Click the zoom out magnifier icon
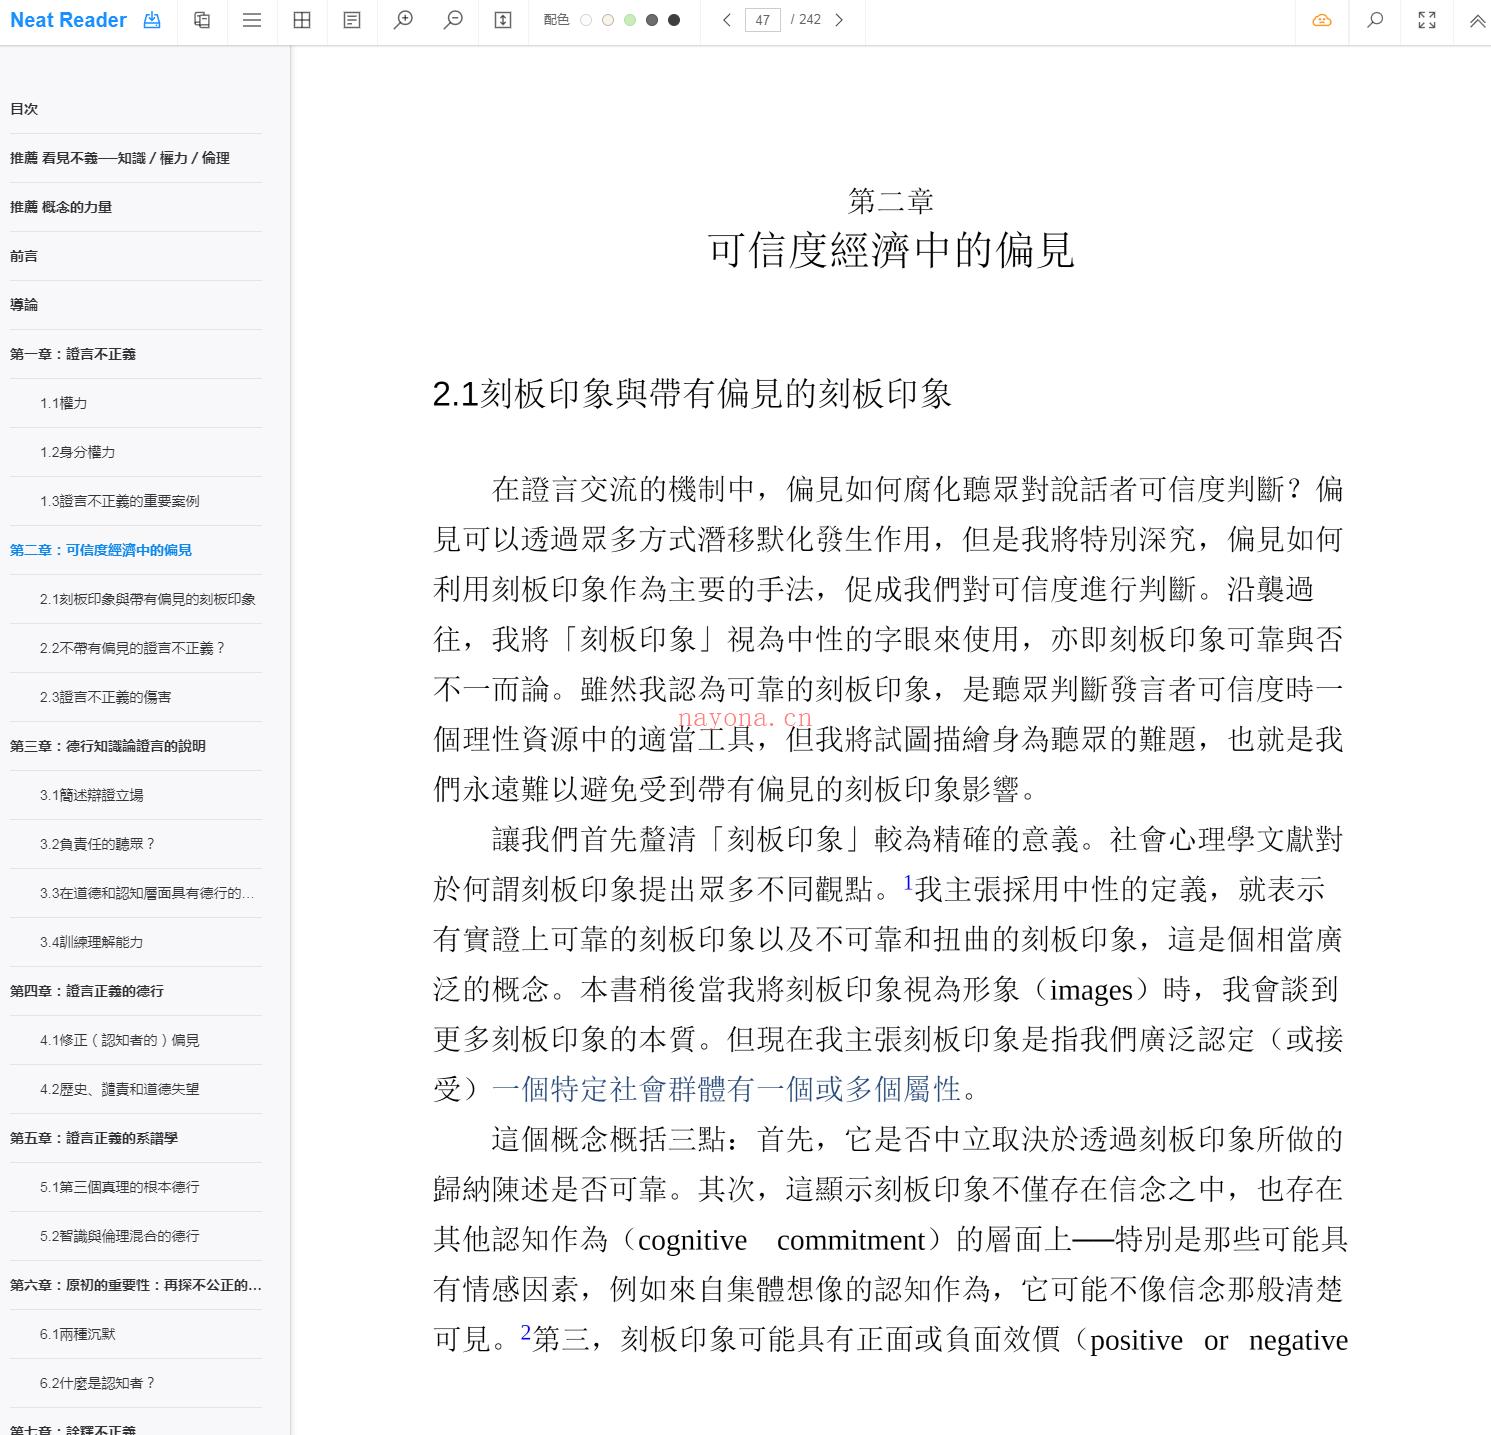Viewport: 1491px width, 1435px height. (x=453, y=20)
